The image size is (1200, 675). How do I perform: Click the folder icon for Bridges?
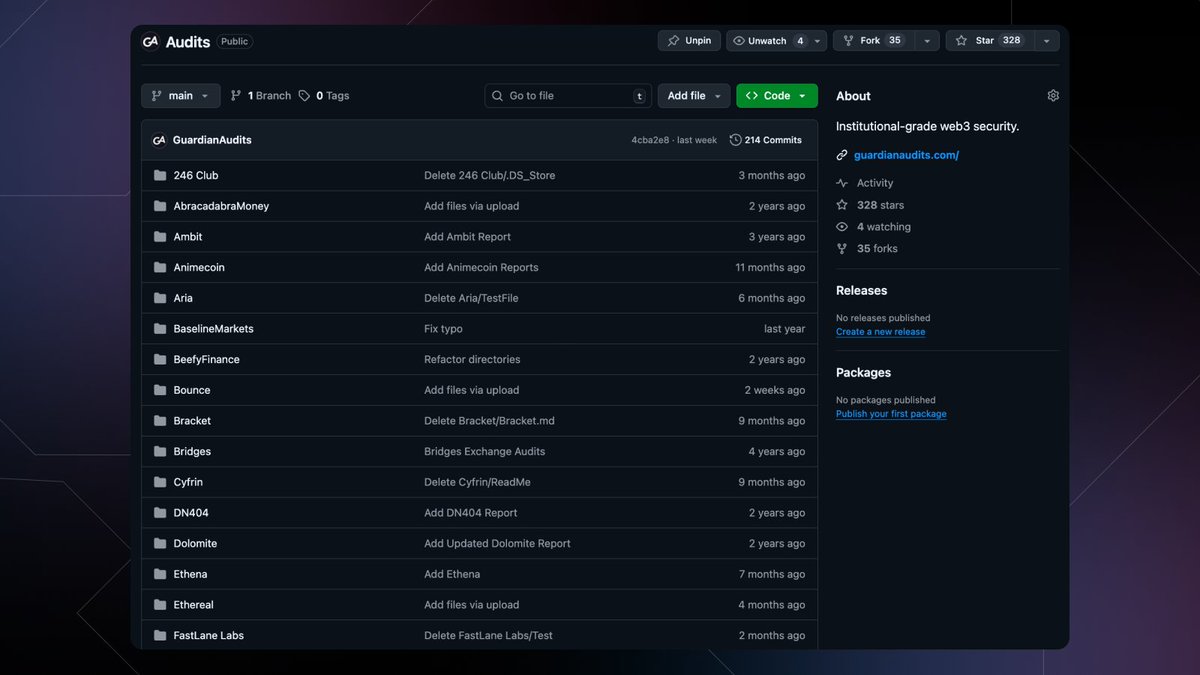pos(160,451)
